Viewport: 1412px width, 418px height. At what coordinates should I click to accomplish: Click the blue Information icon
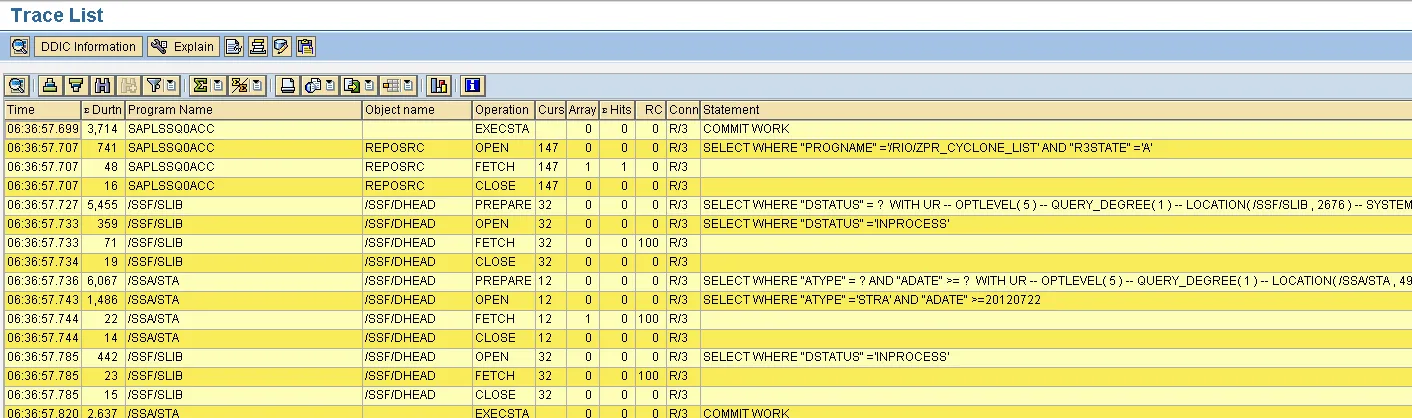click(472, 85)
